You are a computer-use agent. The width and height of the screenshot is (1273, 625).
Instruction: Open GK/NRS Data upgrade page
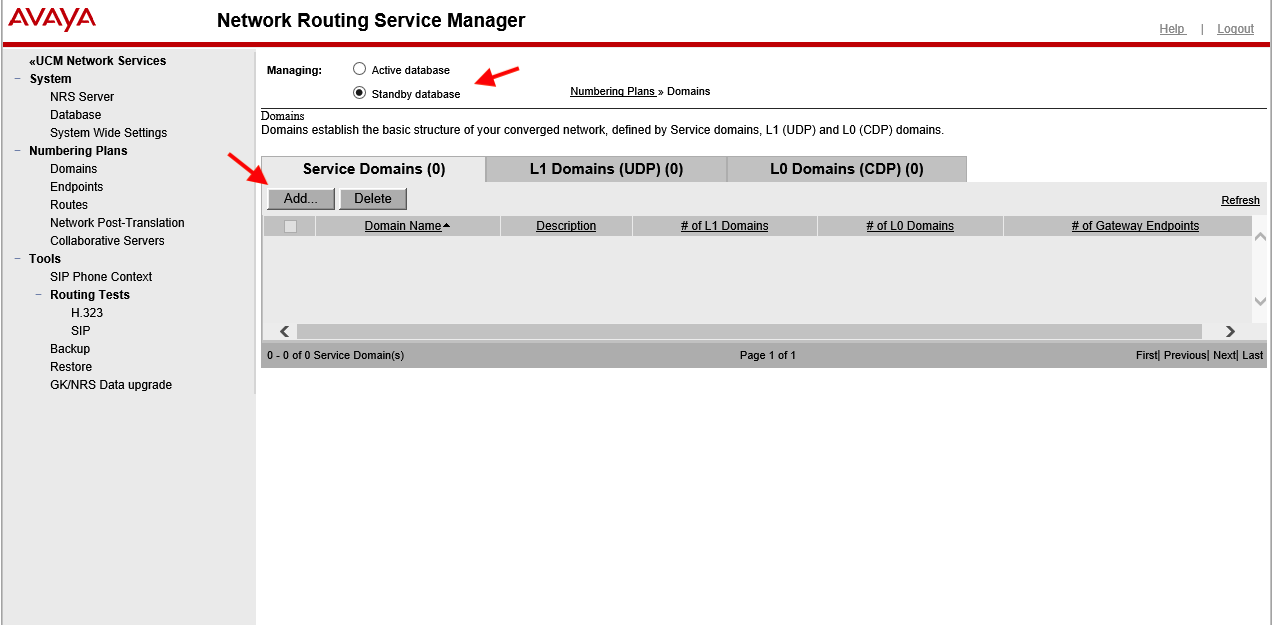[111, 385]
